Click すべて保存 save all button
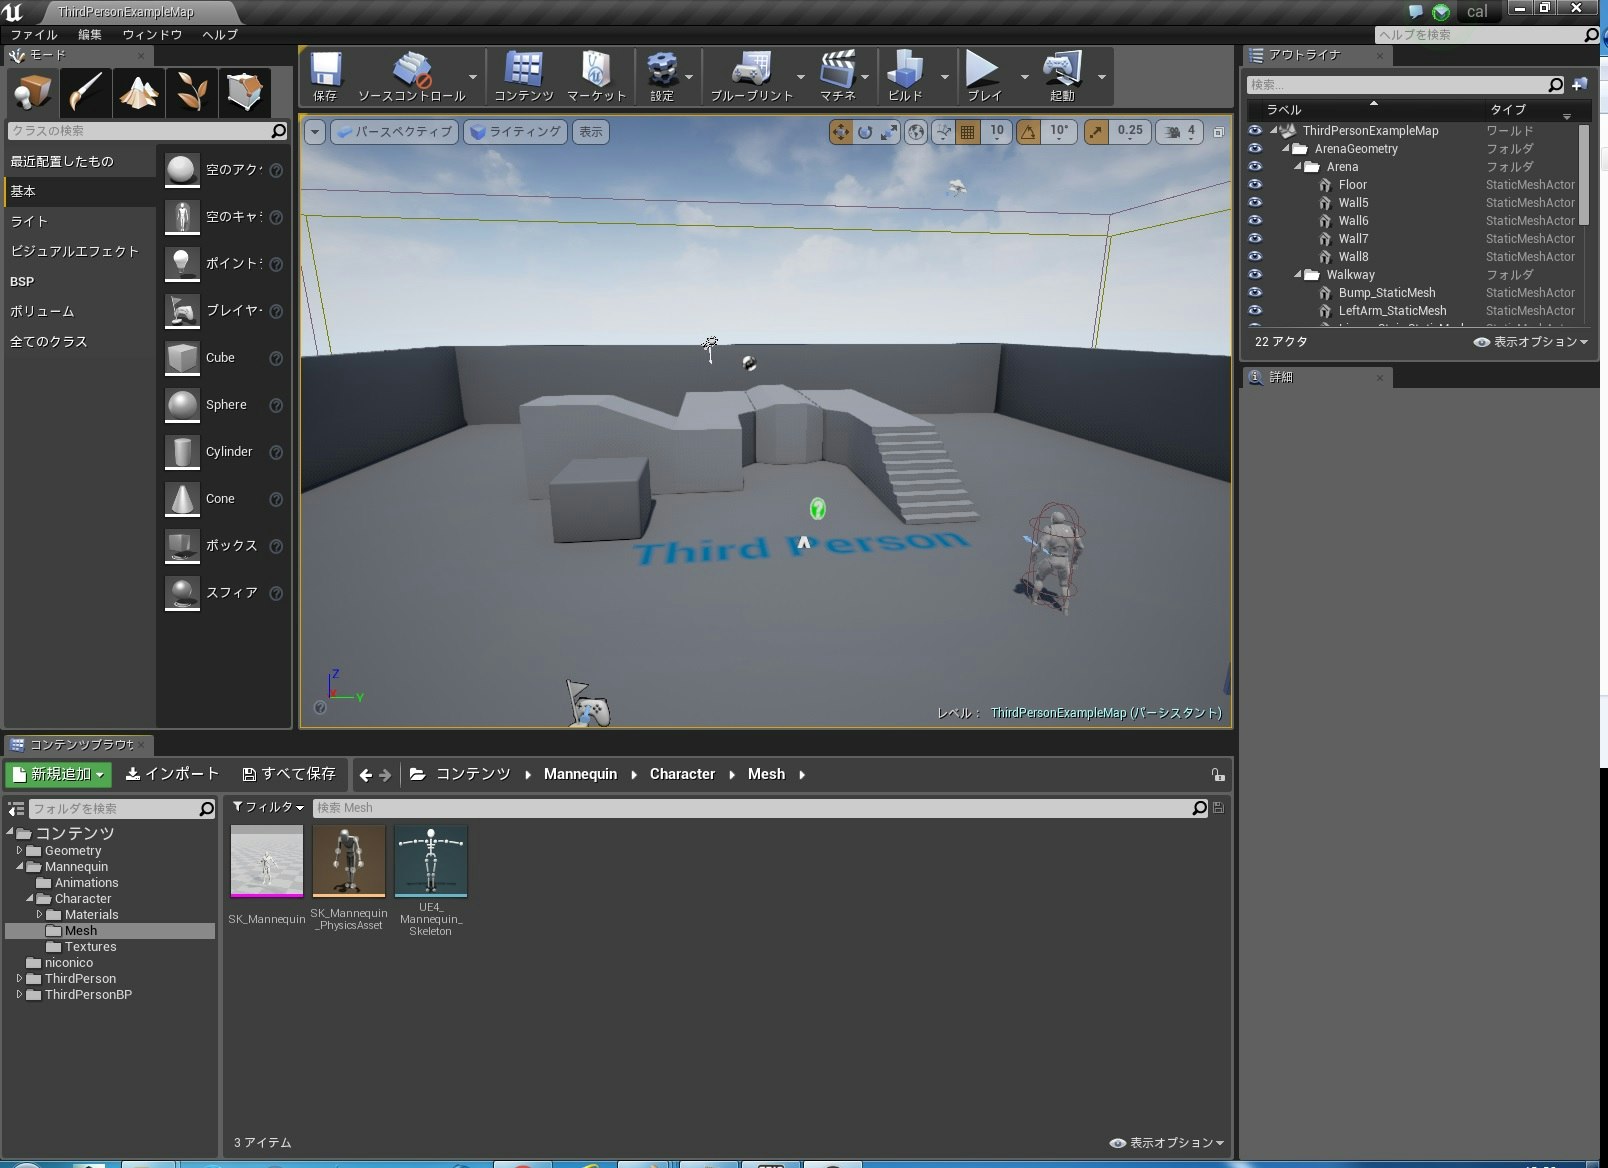1608x1168 pixels. point(289,774)
